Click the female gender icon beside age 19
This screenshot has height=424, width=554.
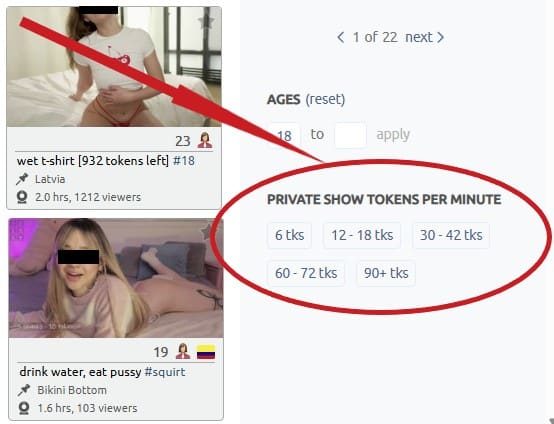183,351
